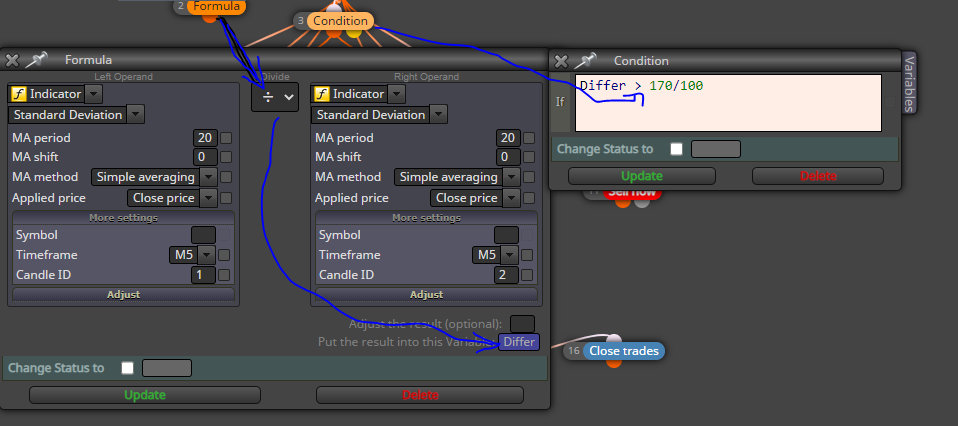Toggle checkbox beside left Candle ID
This screenshot has width=958, height=426.
[x=224, y=275]
